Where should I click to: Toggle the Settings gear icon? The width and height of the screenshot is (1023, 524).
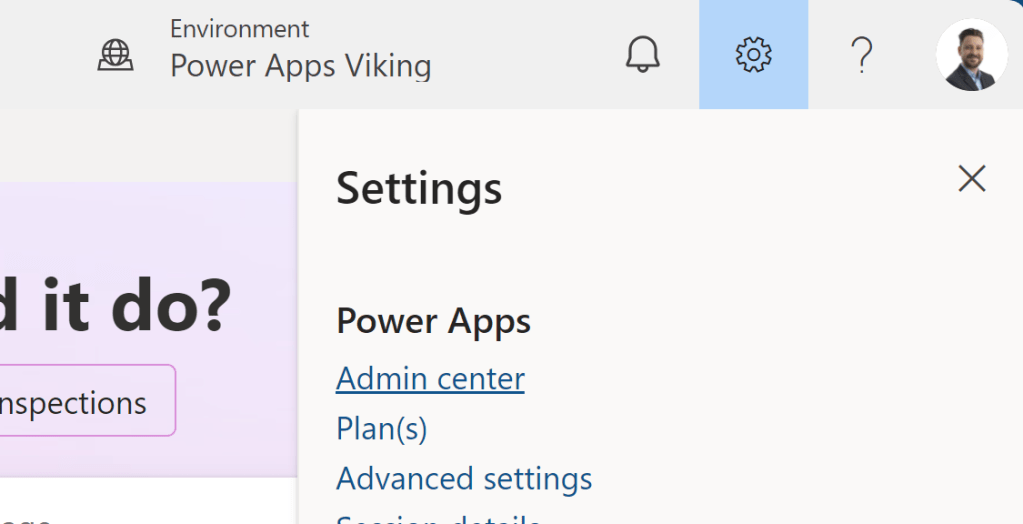click(x=753, y=54)
